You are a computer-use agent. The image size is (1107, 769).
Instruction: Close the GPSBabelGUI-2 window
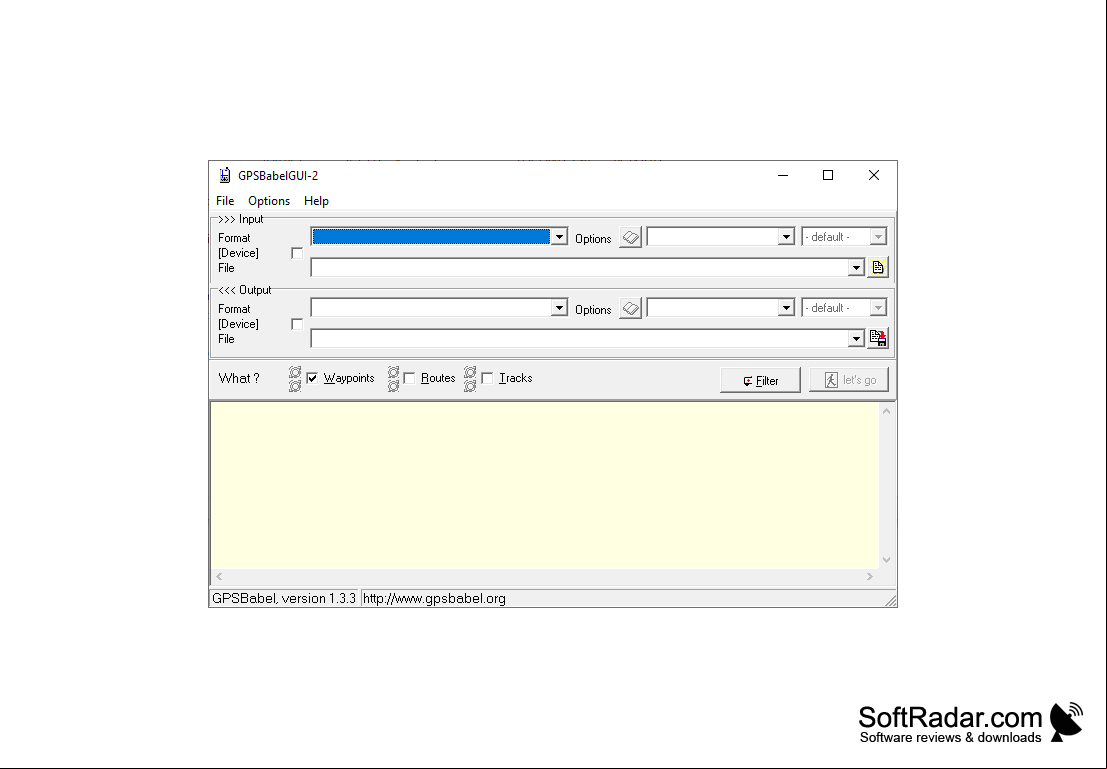tap(874, 175)
